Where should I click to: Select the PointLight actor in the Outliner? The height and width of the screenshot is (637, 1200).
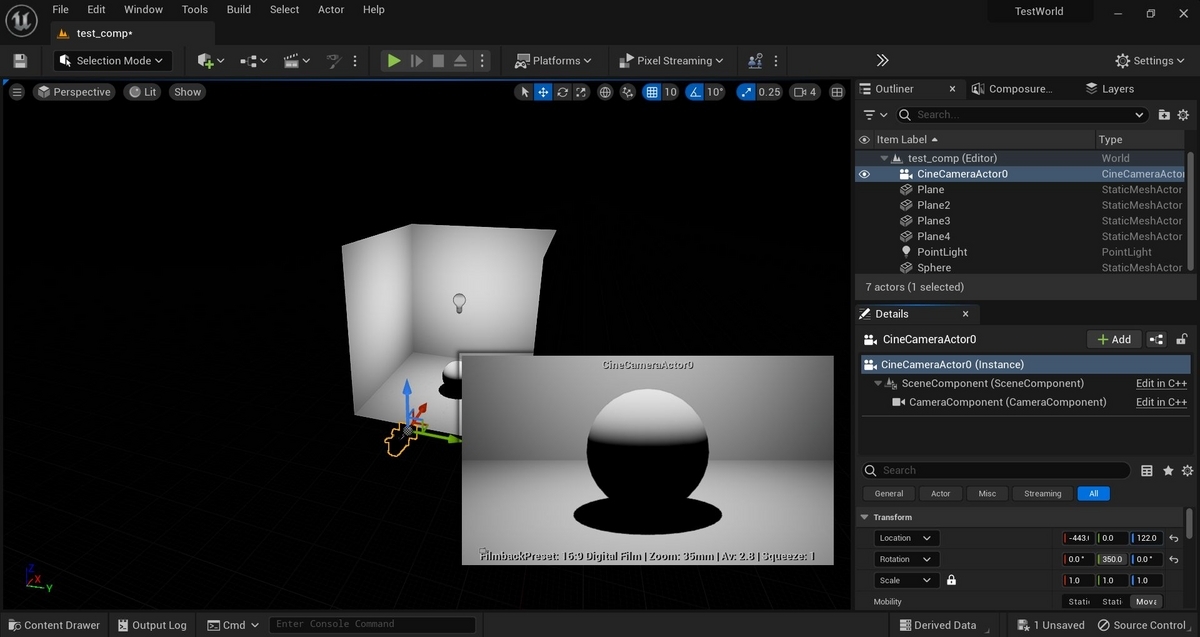coord(942,252)
